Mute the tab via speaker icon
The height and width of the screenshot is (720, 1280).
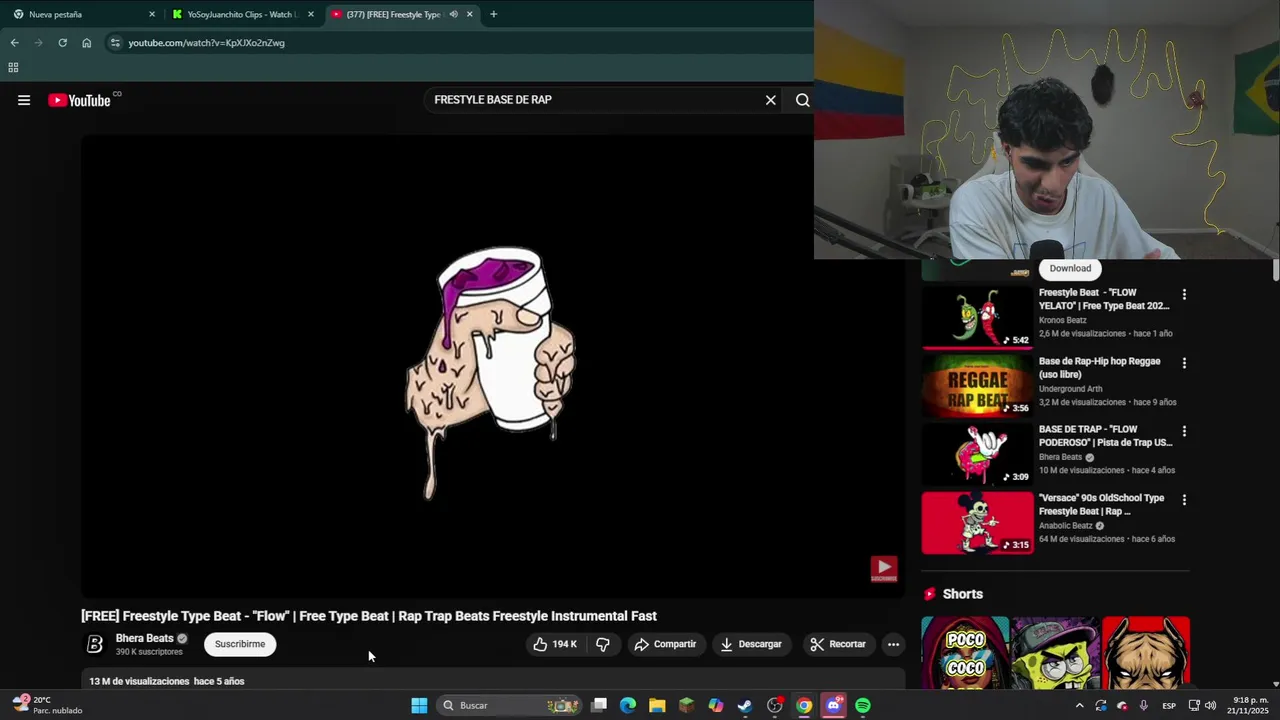tap(454, 14)
